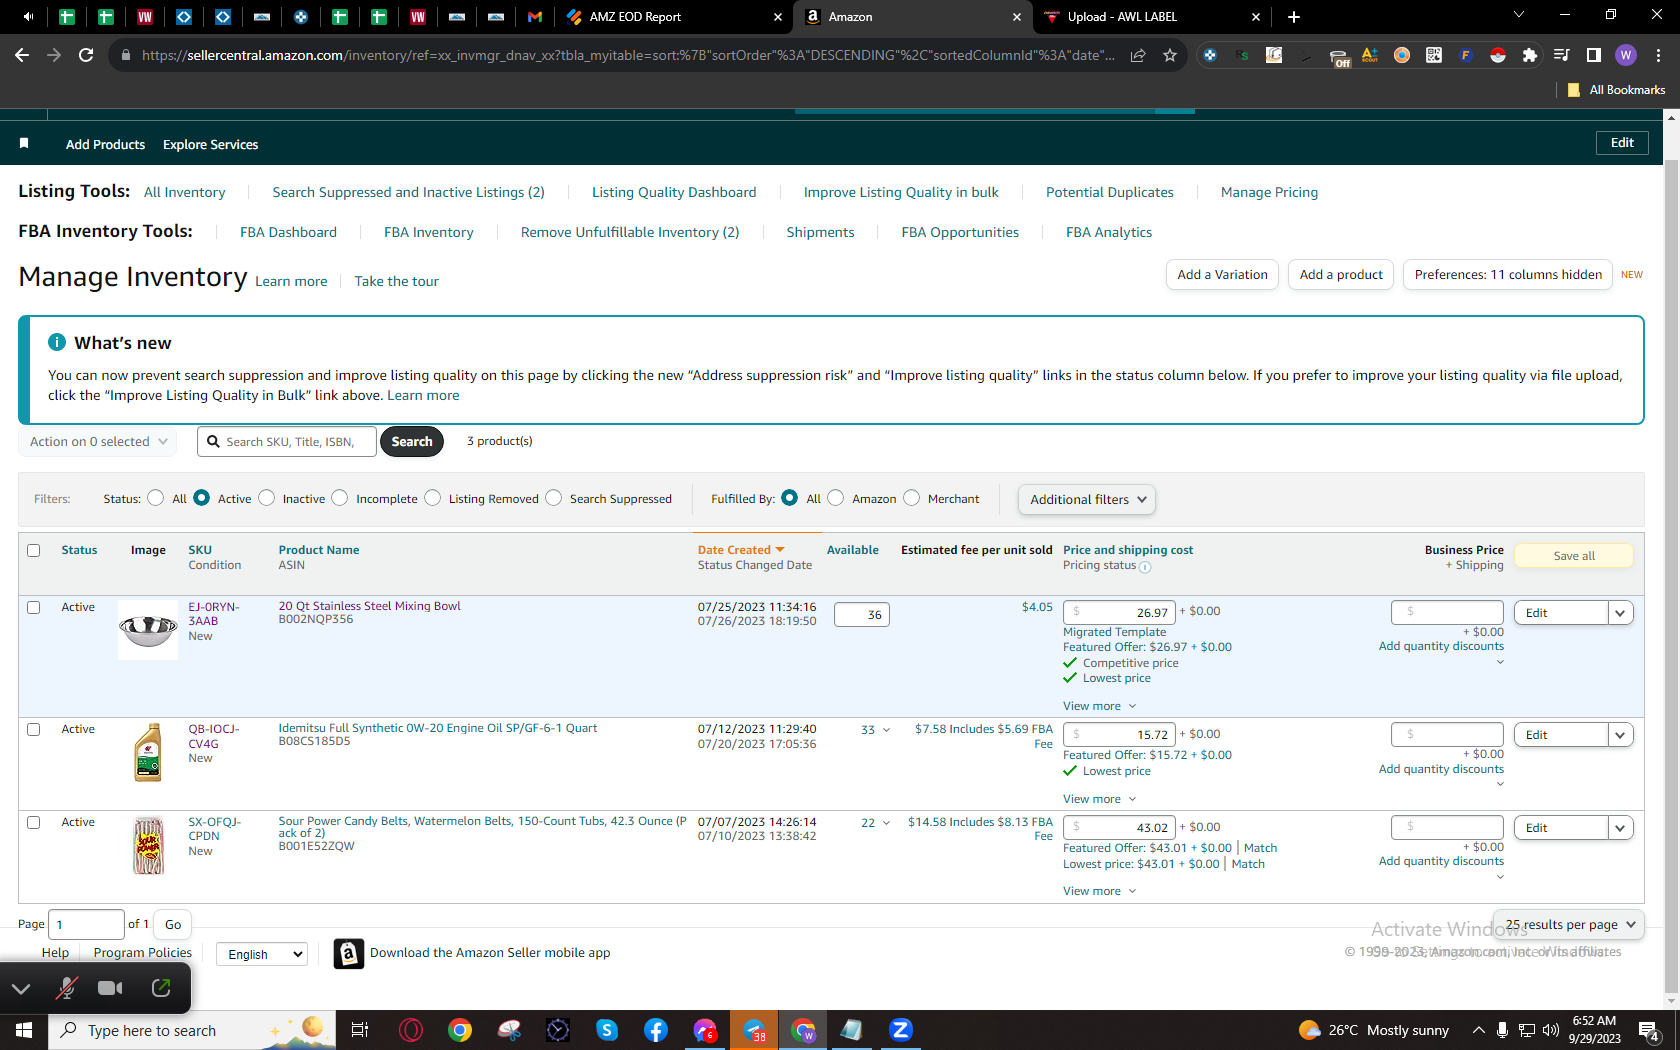Click the Seller Central bookmark flag icon
The width and height of the screenshot is (1680, 1050).
point(24,144)
